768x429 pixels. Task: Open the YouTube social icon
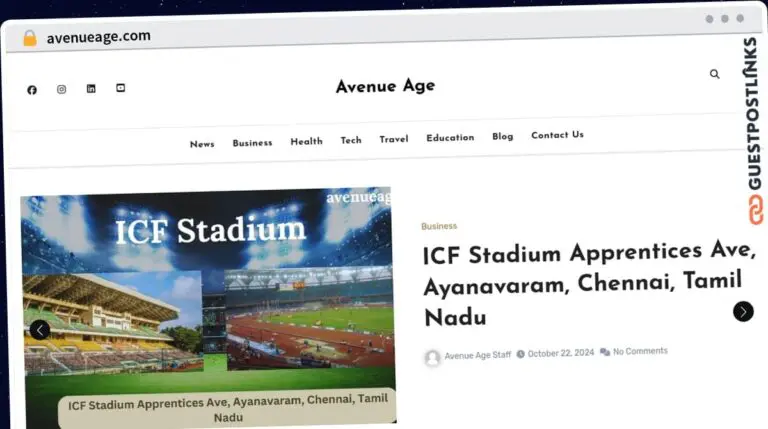[120, 88]
